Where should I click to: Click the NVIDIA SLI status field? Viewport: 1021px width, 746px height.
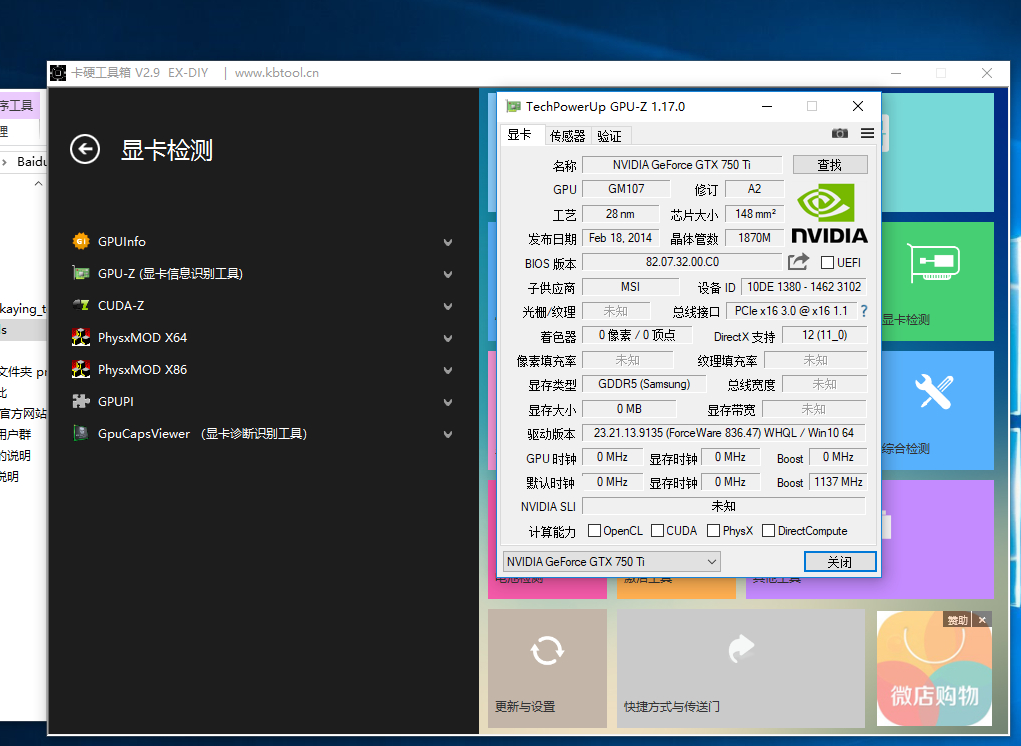(x=723, y=506)
